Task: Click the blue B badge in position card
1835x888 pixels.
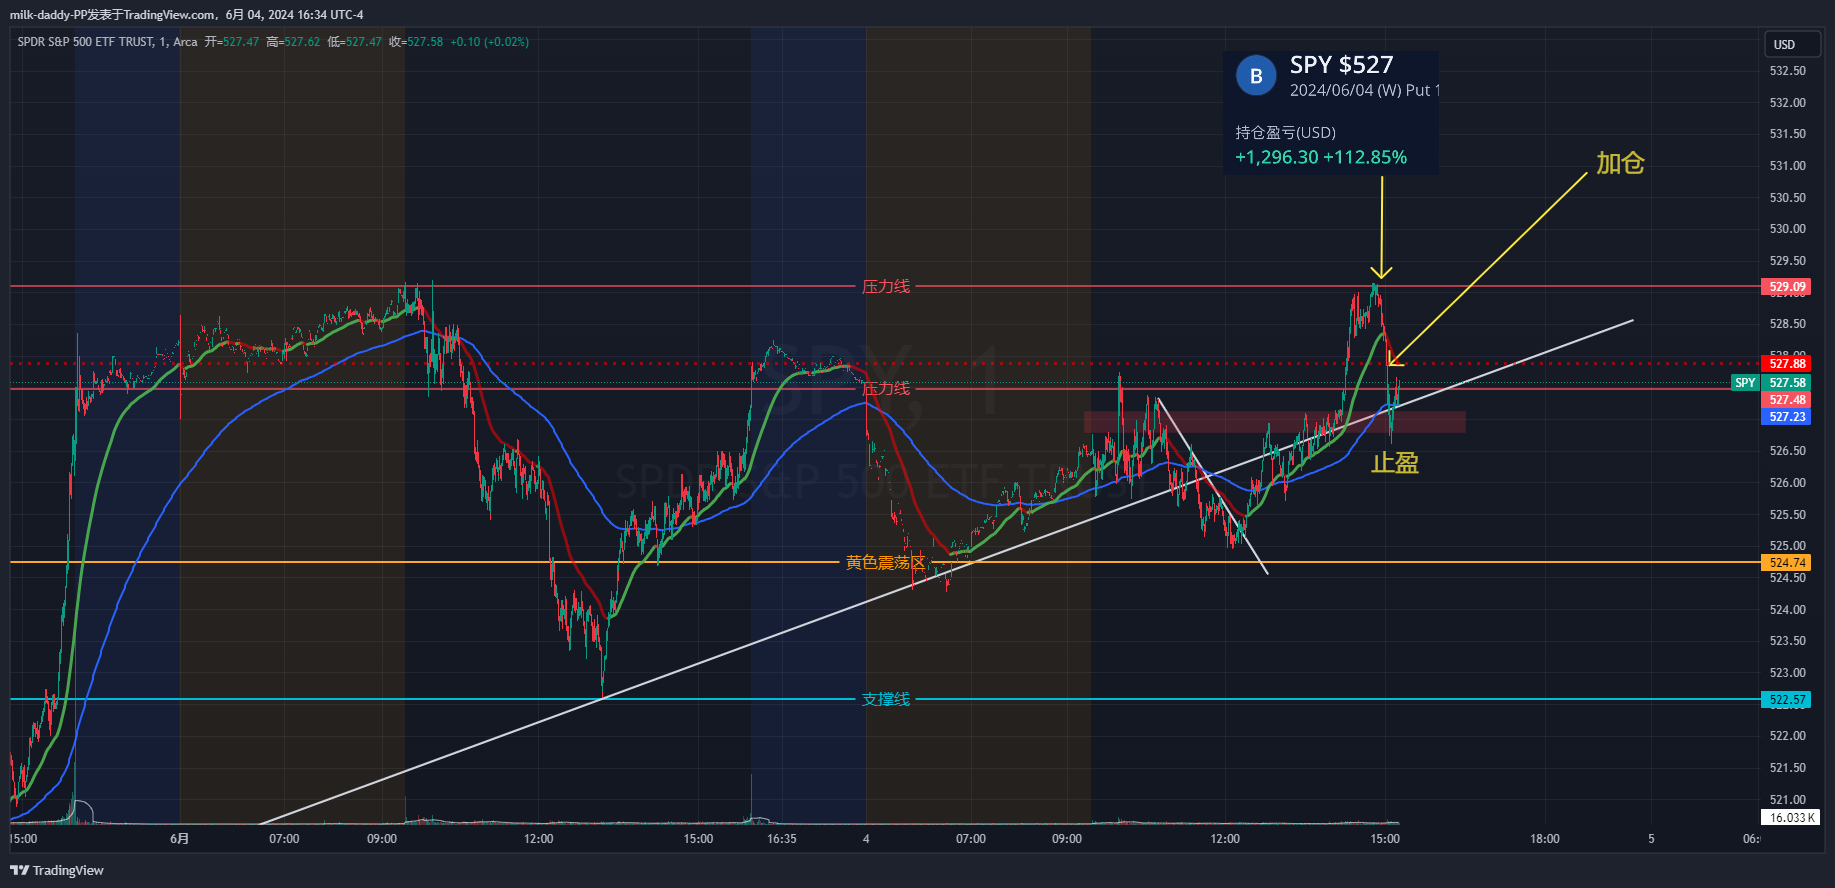Action: 1256,76
